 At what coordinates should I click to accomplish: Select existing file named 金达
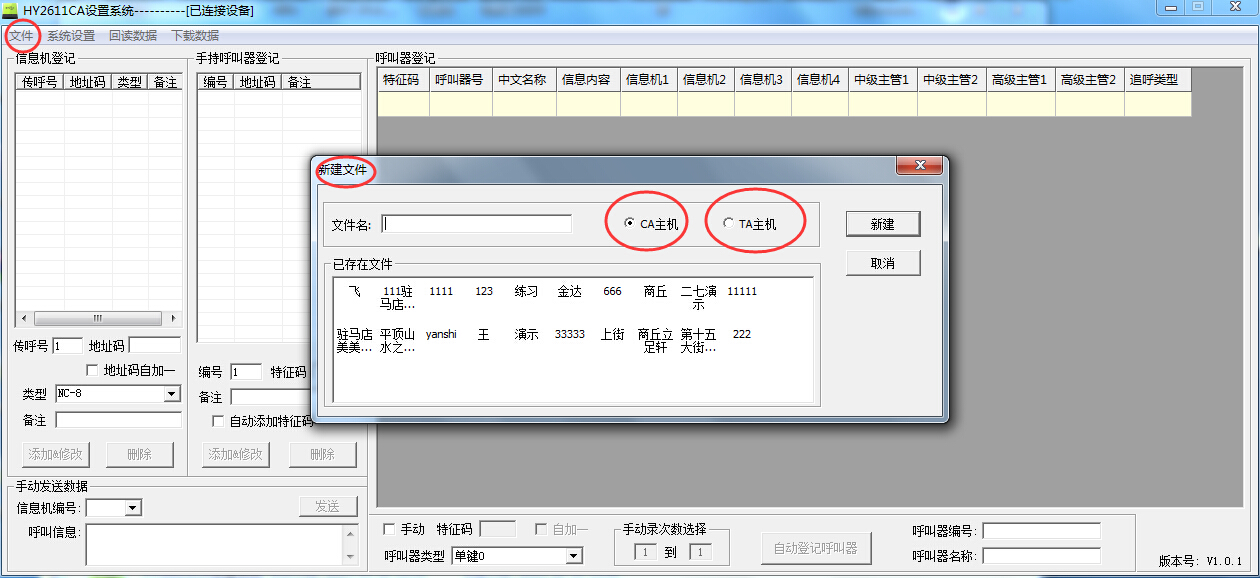tap(569, 292)
